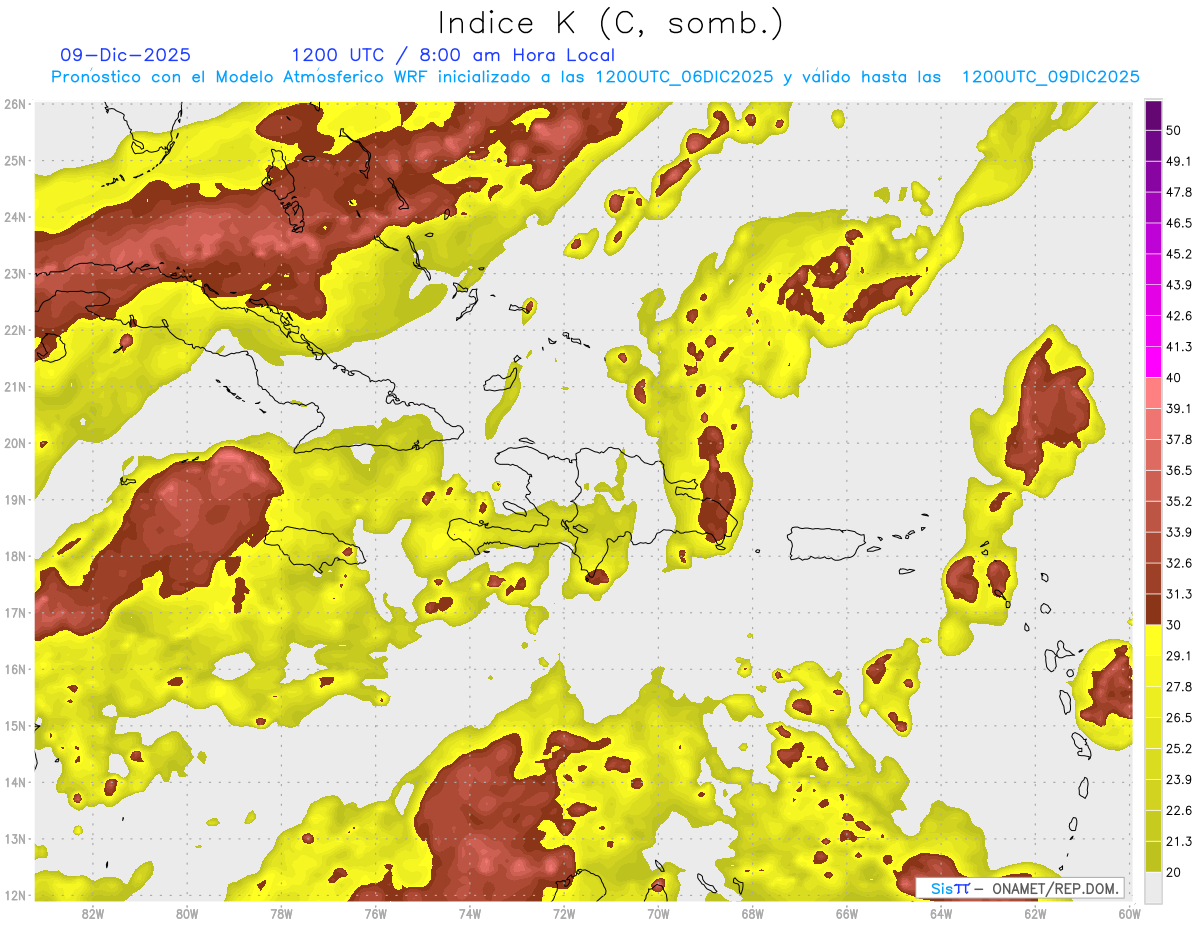Click the legend value "32.6"
Image resolution: width=1200 pixels, height=927 pixels.
click(1179, 563)
